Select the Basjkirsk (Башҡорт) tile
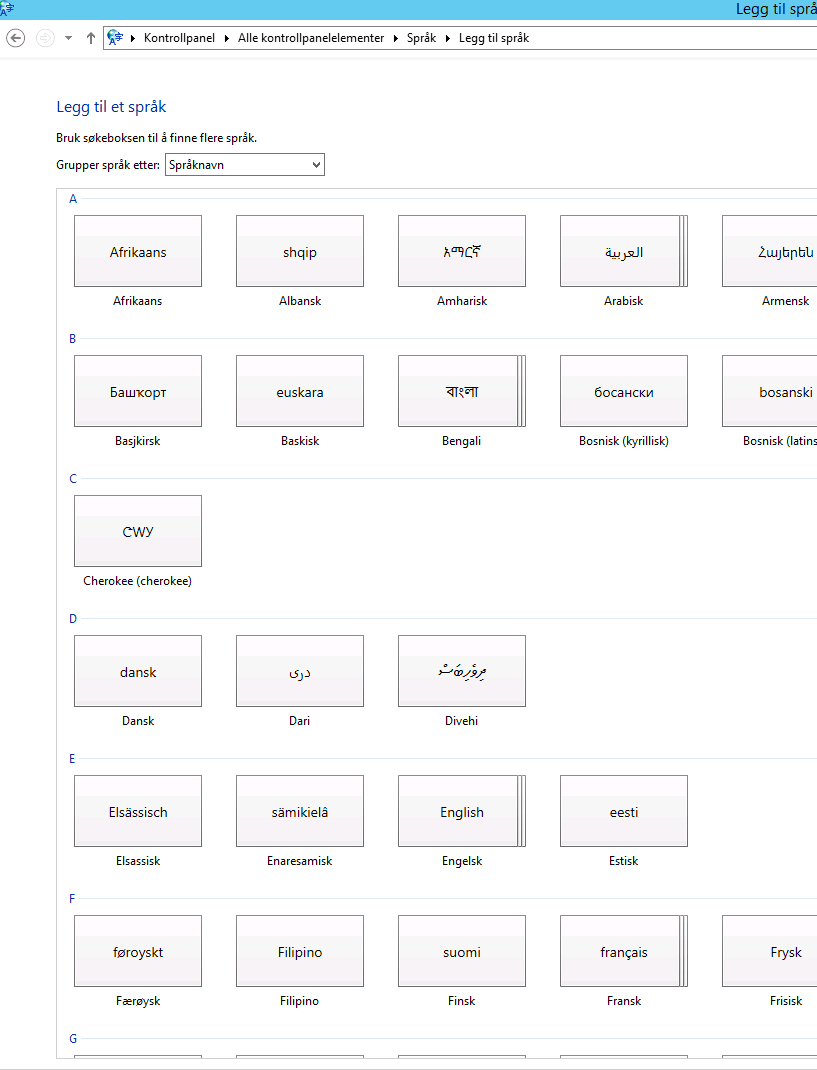This screenshot has width=817, height=1070. (138, 391)
